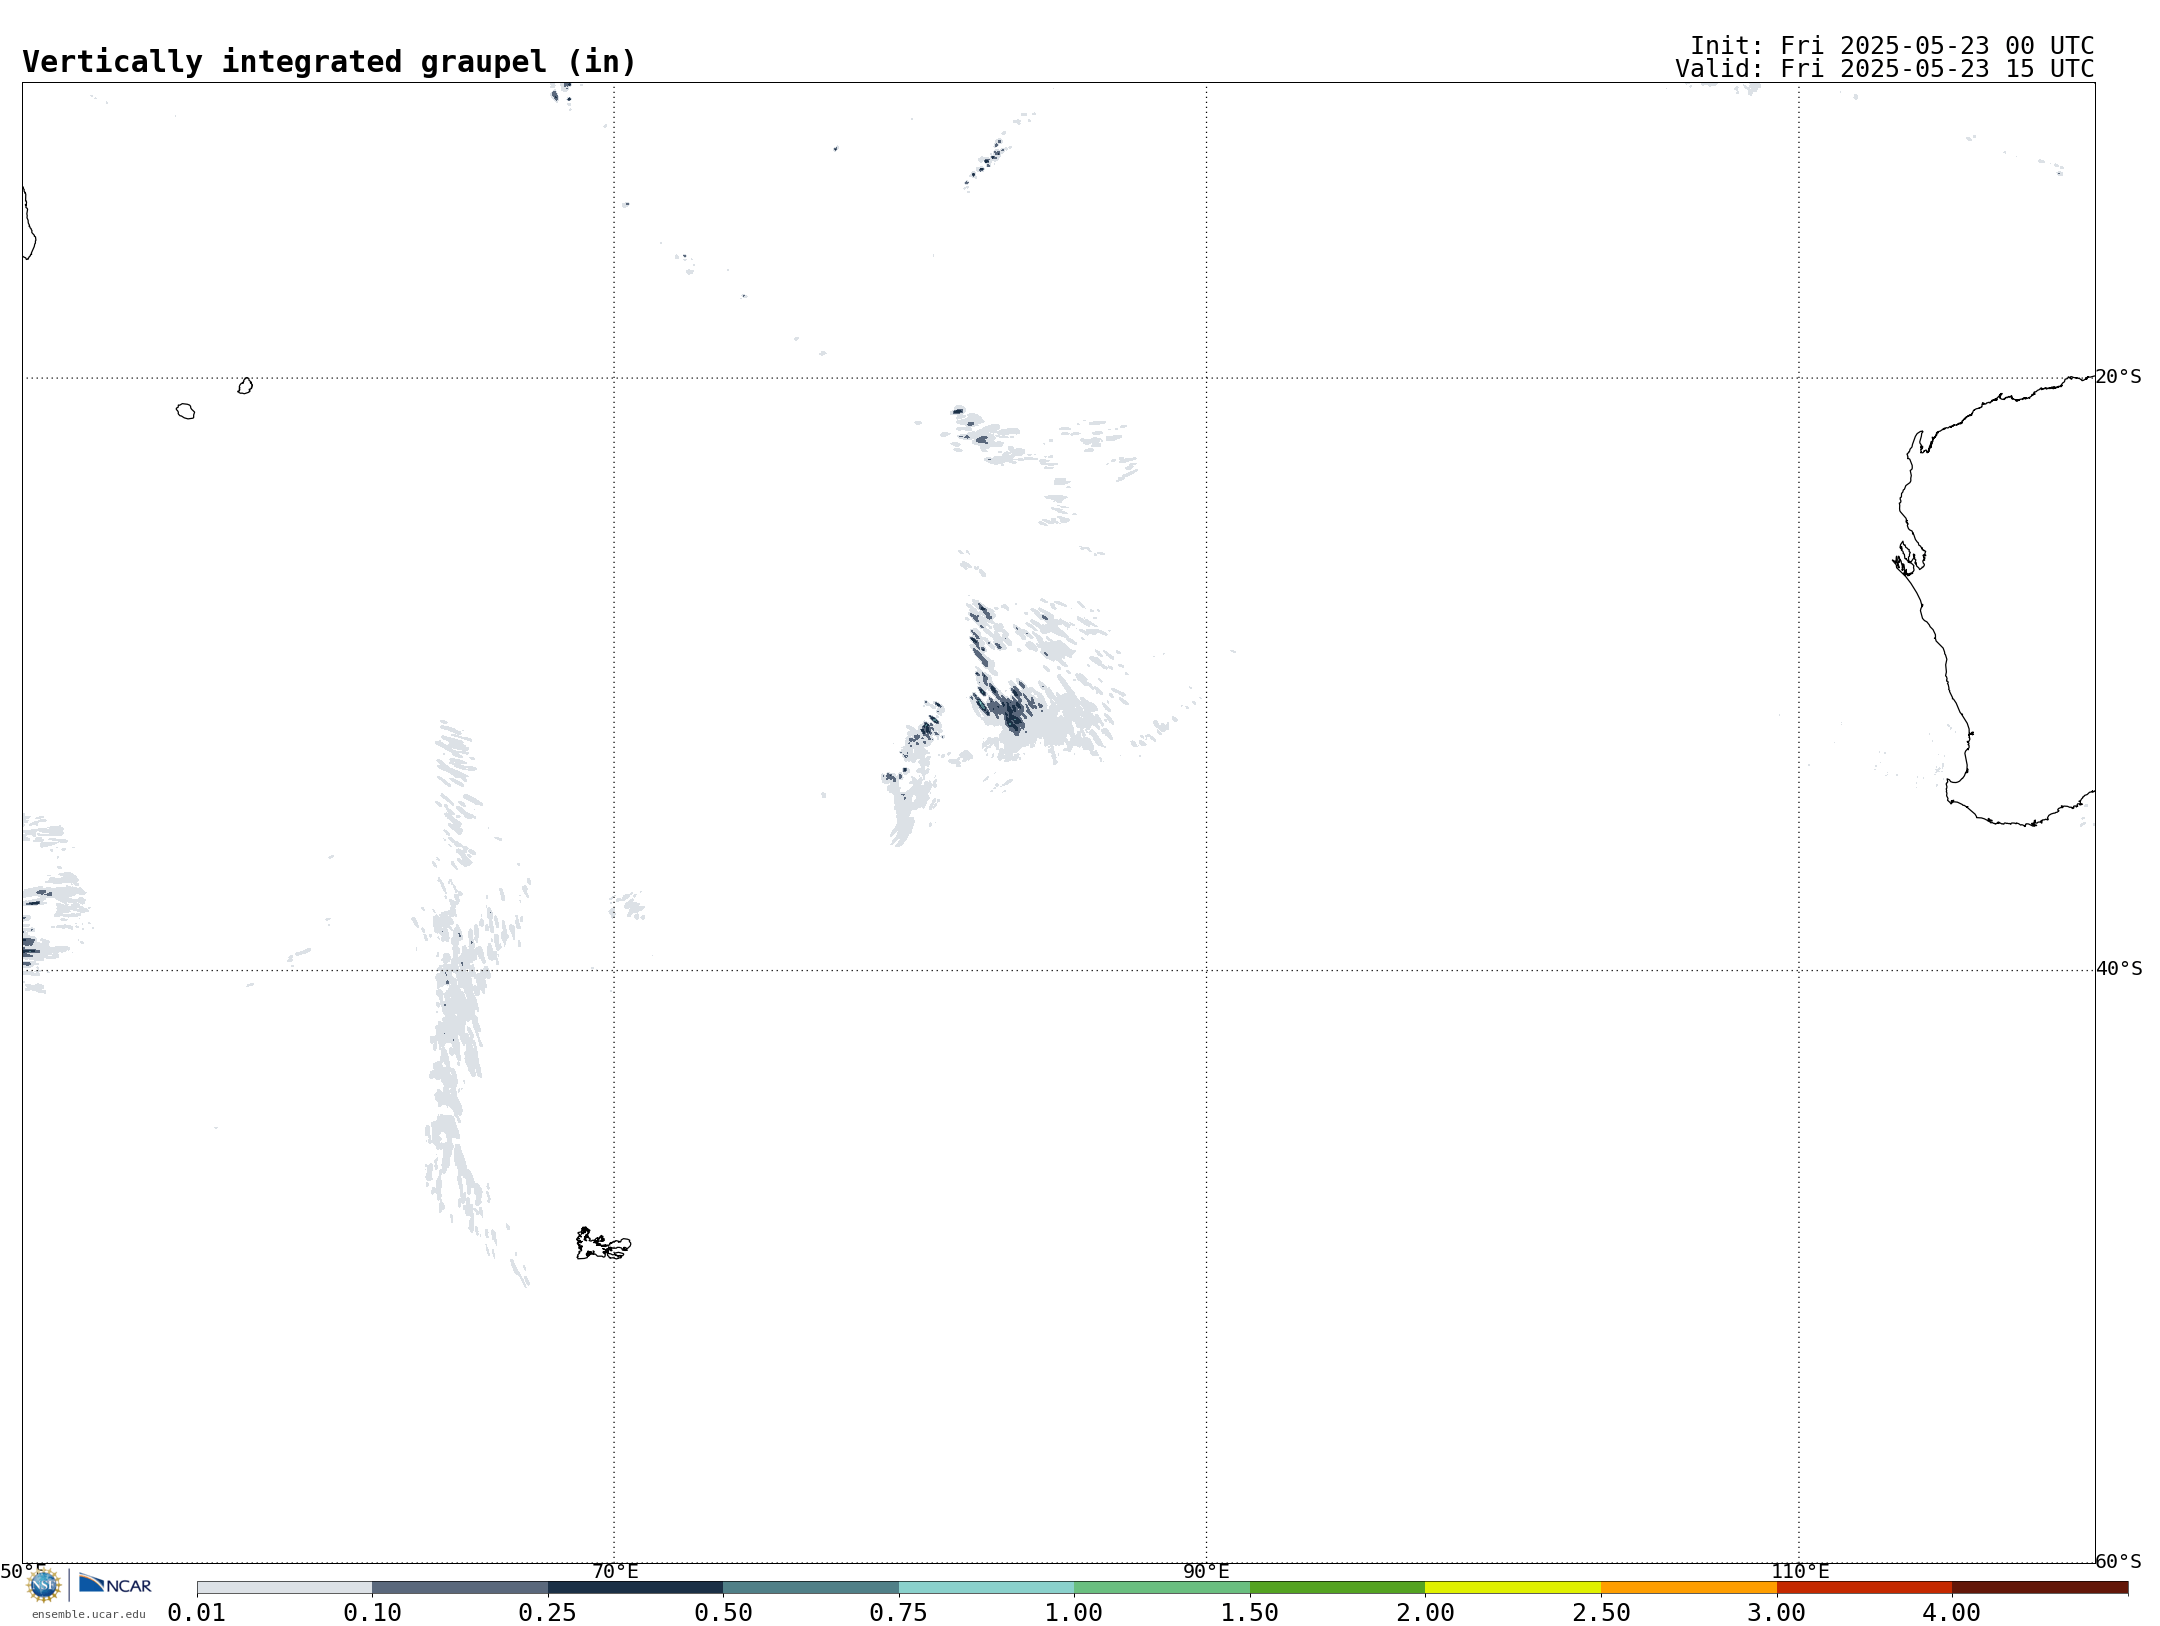
Task: Click the dark navy 0.25 colorbar swatch
Action: click(x=636, y=1588)
